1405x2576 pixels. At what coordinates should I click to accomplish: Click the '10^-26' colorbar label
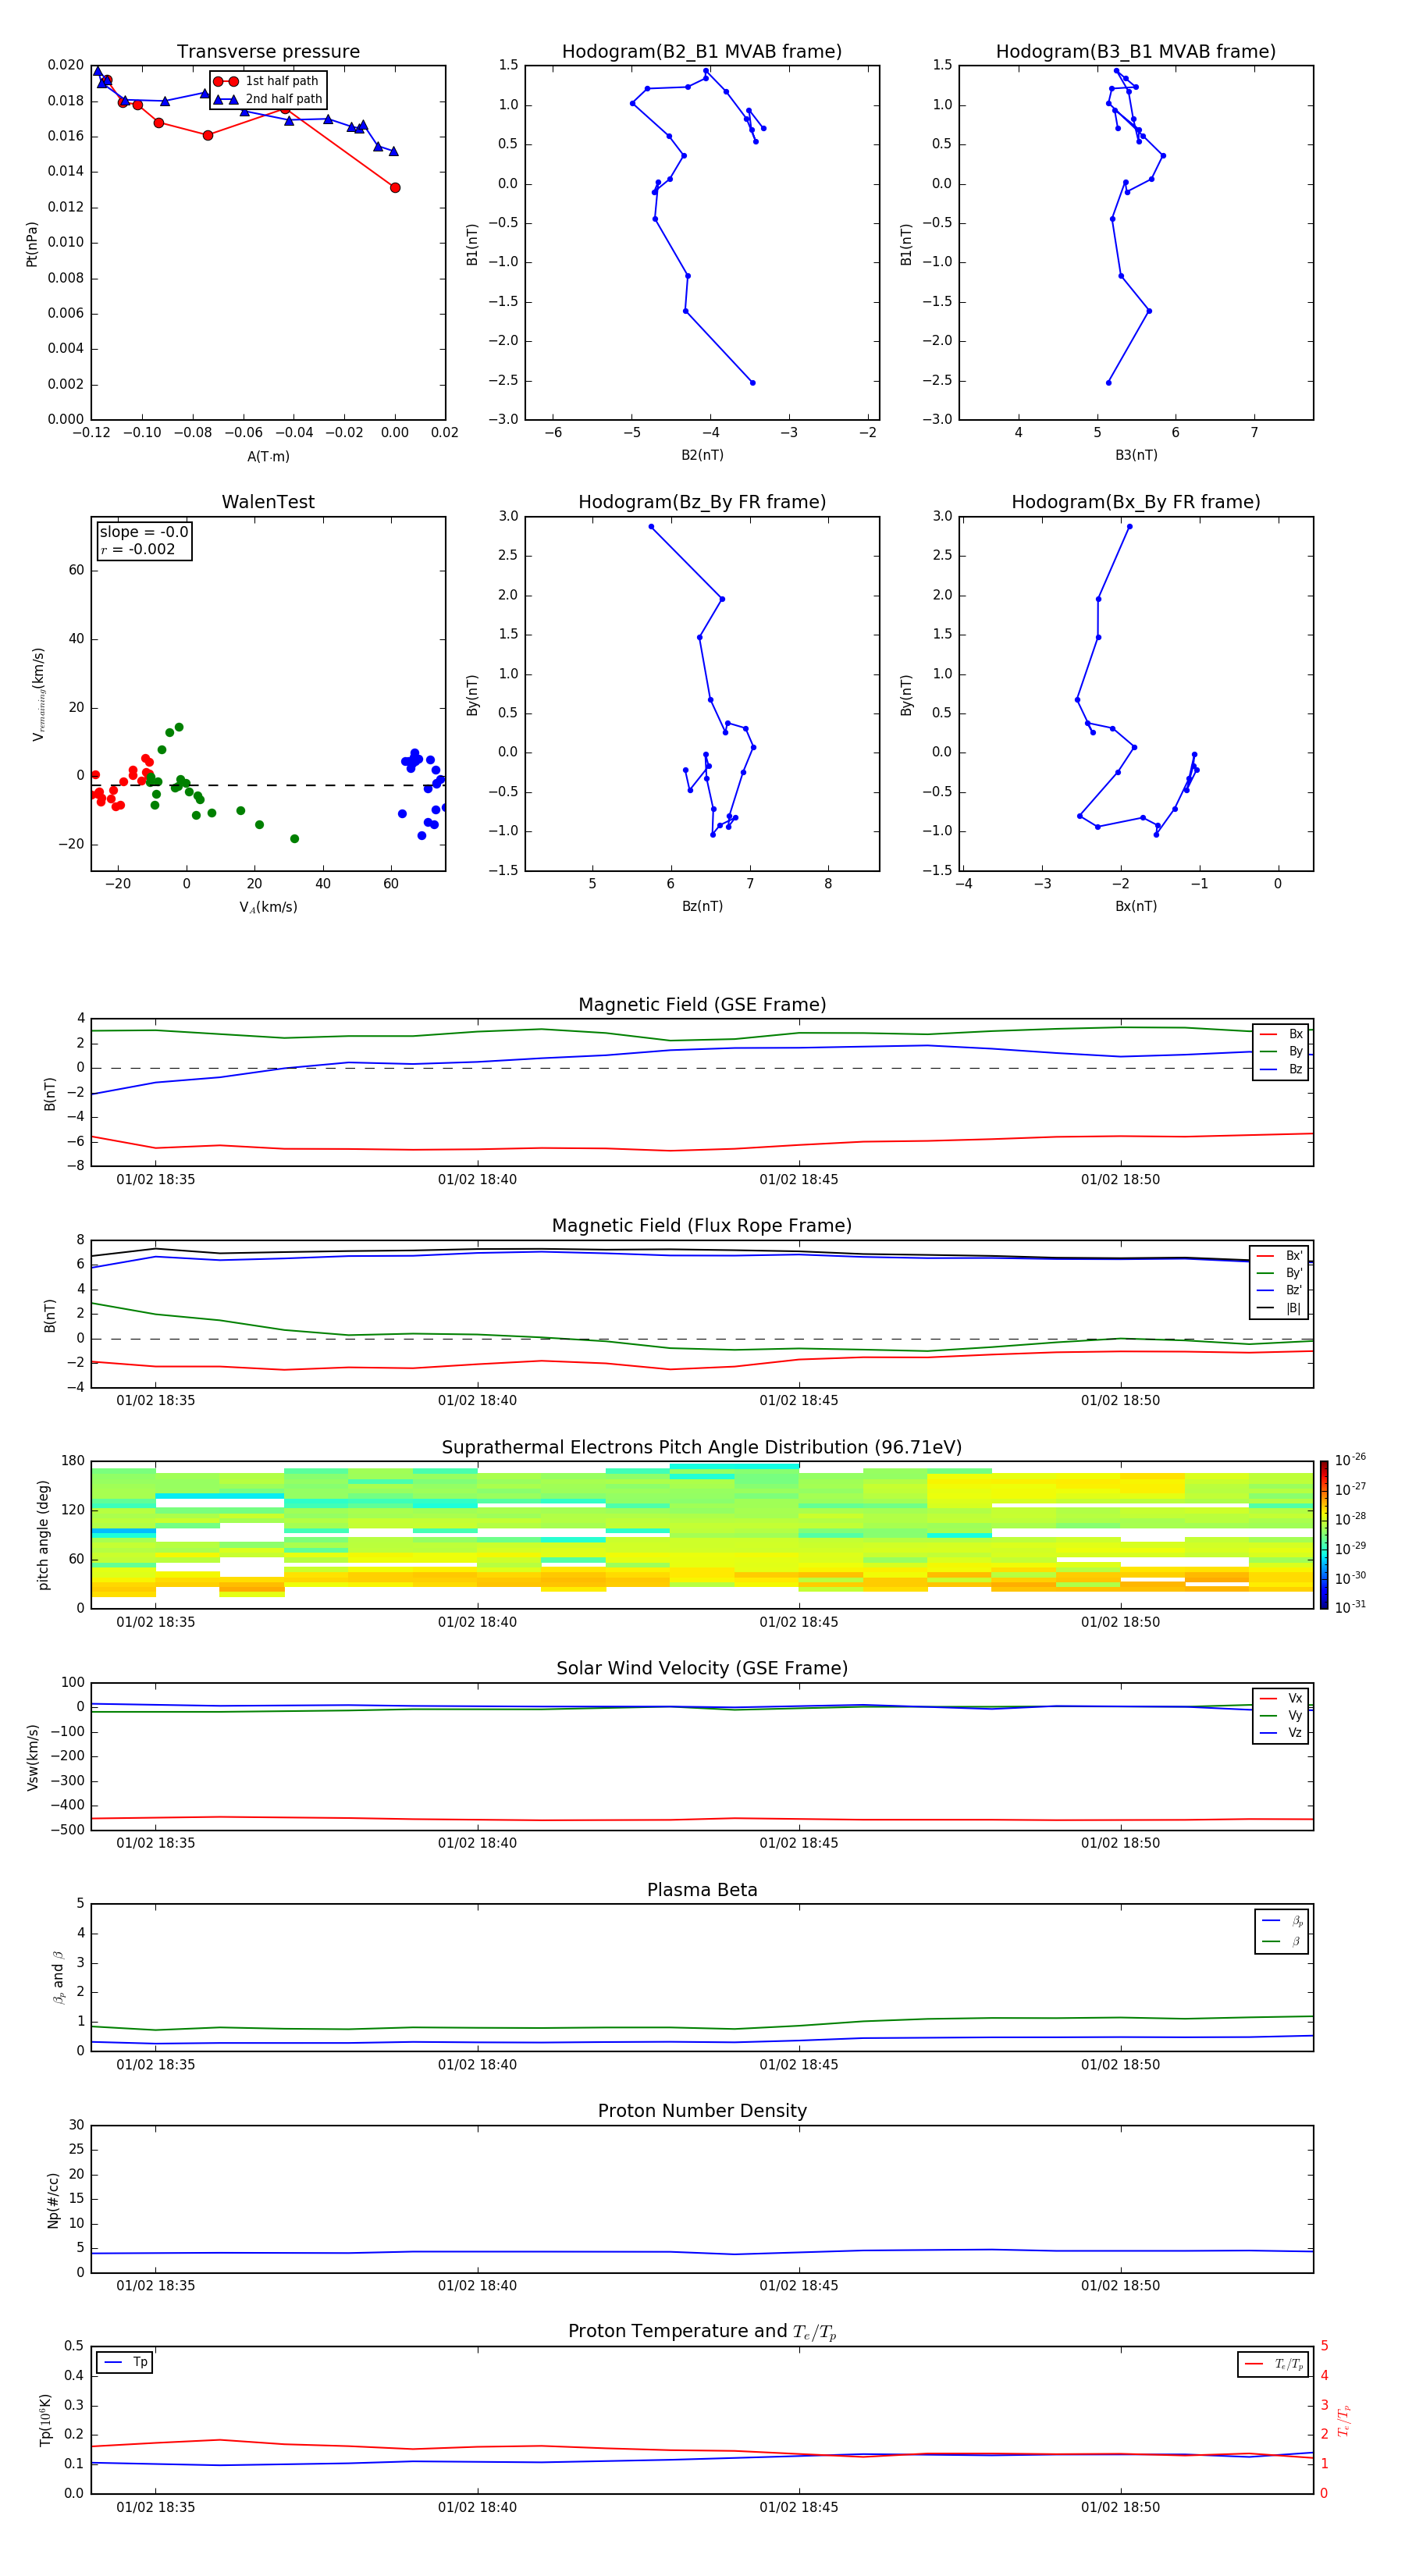point(1350,1460)
